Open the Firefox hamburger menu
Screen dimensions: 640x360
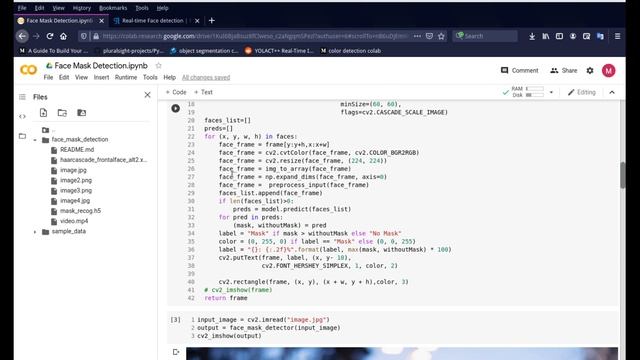pyautogui.click(x=617, y=36)
